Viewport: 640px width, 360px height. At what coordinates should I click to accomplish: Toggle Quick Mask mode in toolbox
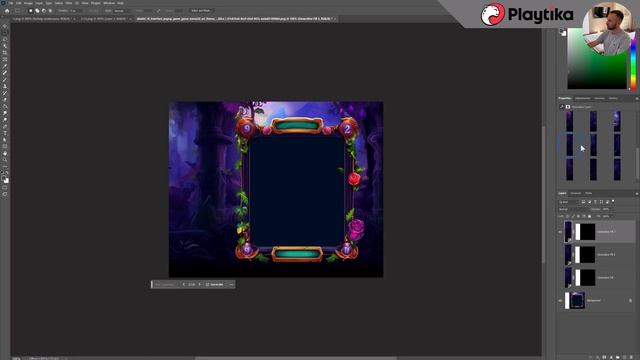(x=4, y=188)
